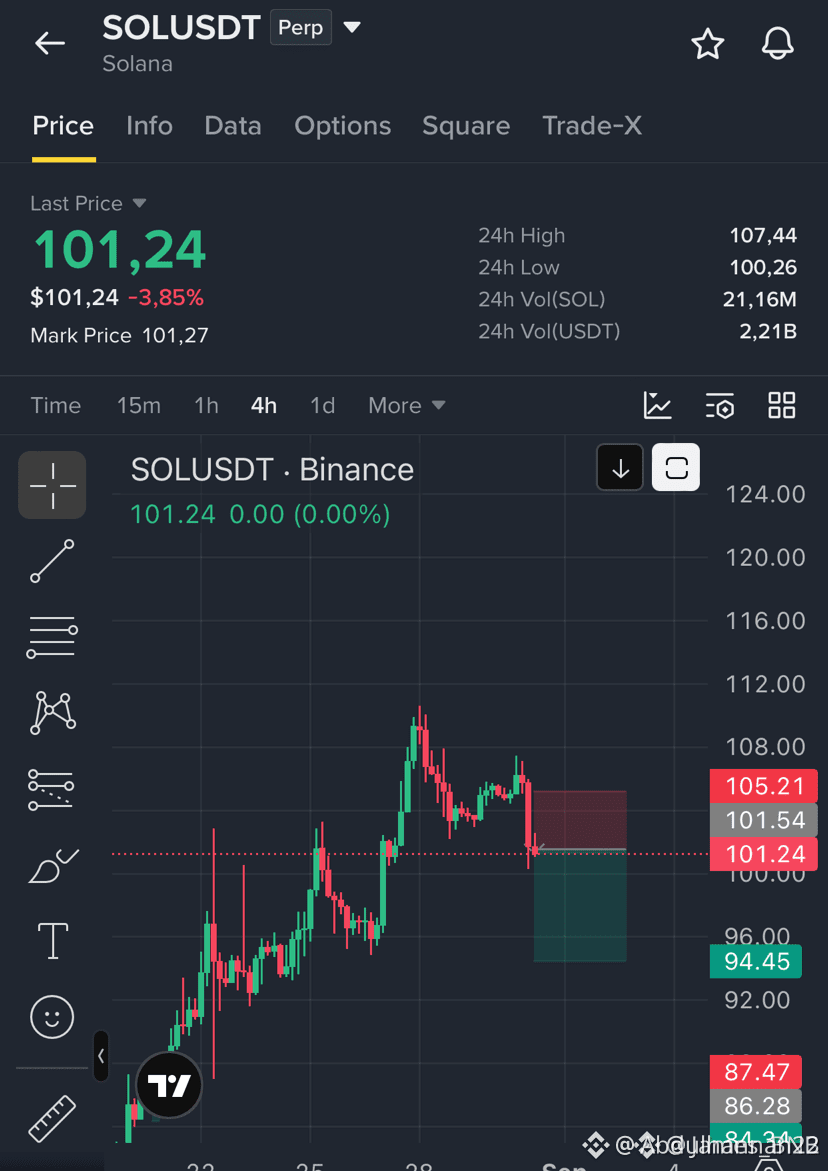Screen dimensions: 828x1171
Task: Click the SOLUSDT · Binance chart title
Action: tap(272, 470)
